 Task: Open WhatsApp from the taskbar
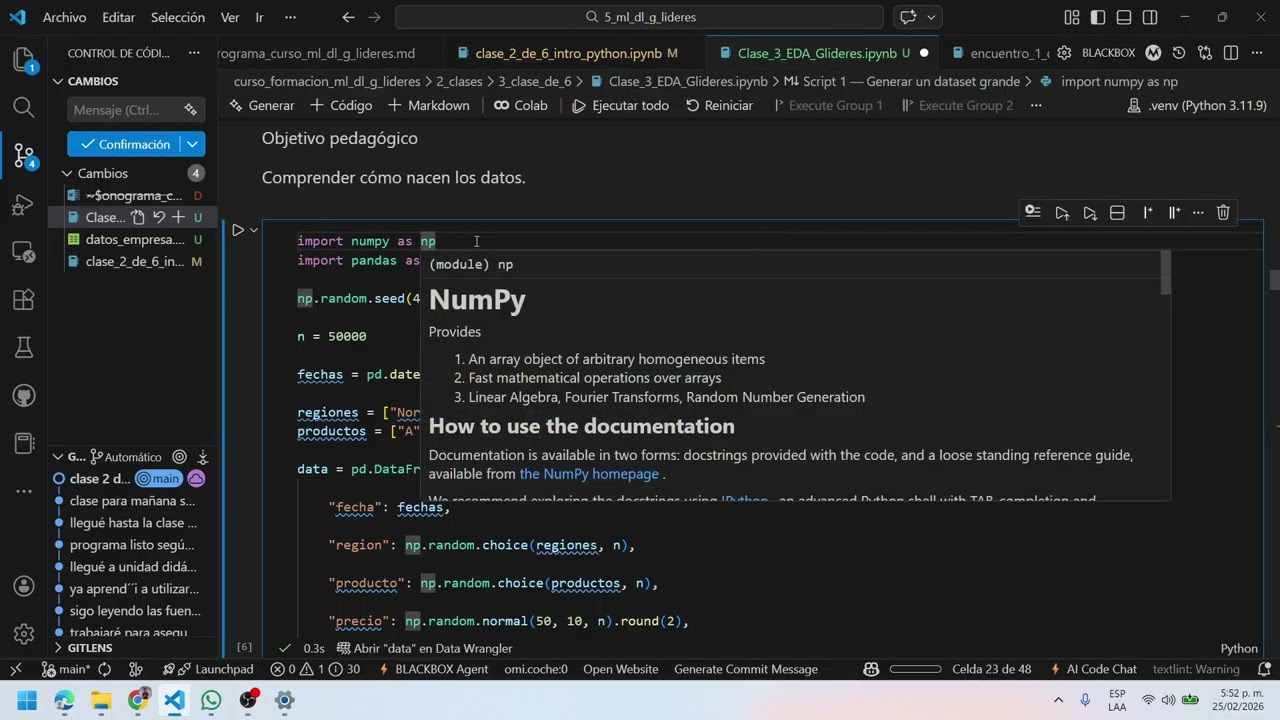tap(211, 700)
